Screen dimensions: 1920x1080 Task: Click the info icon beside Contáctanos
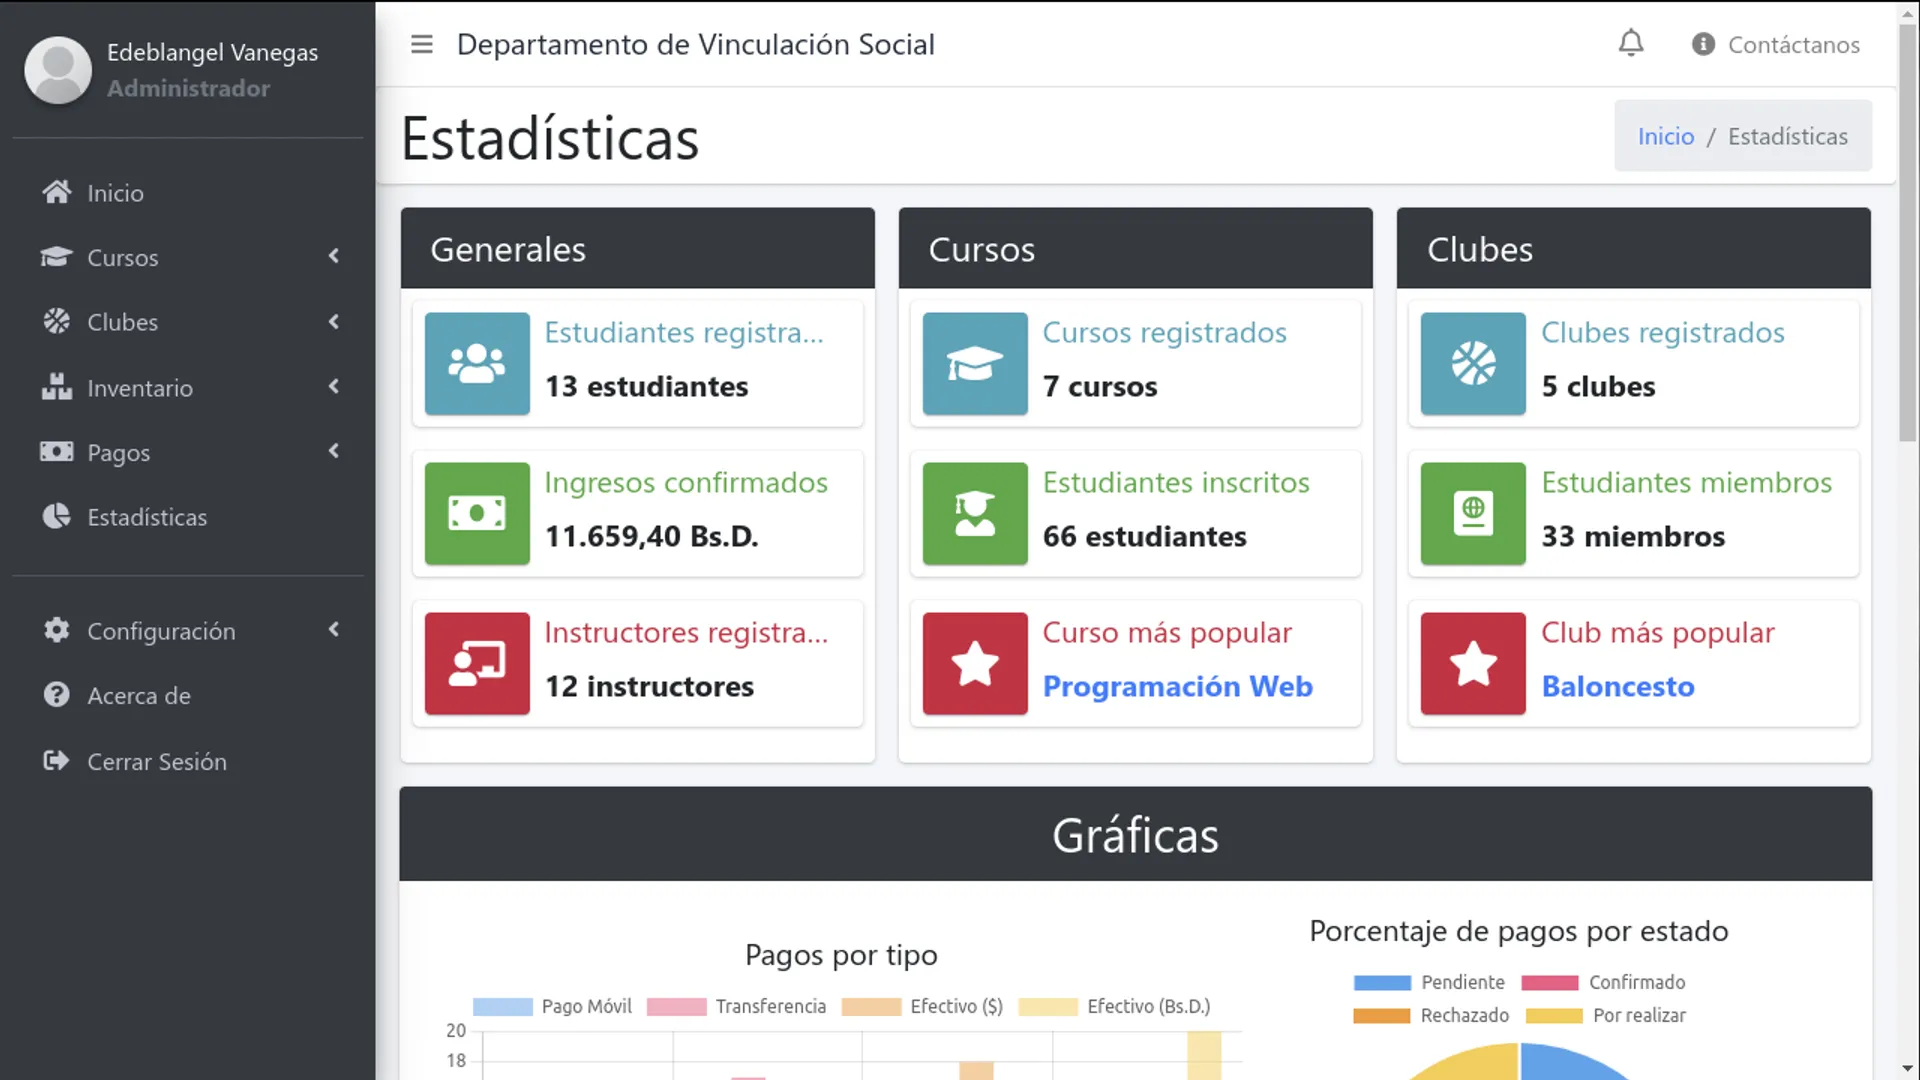[x=1703, y=45]
